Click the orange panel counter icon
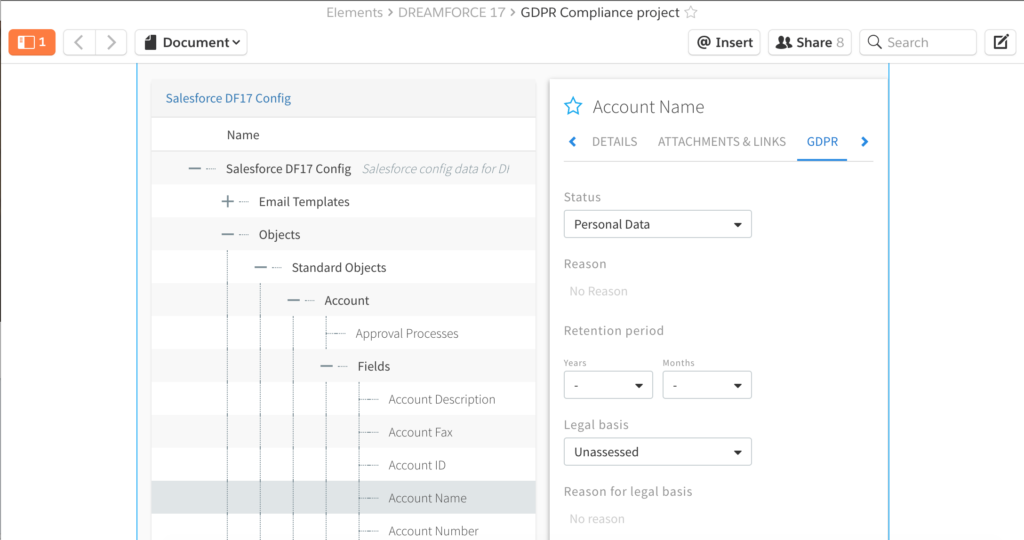Image resolution: width=1024 pixels, height=540 pixels. click(x=32, y=42)
